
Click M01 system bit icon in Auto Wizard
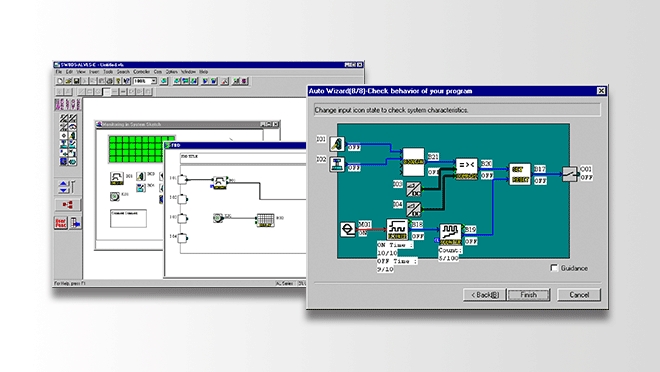point(348,229)
